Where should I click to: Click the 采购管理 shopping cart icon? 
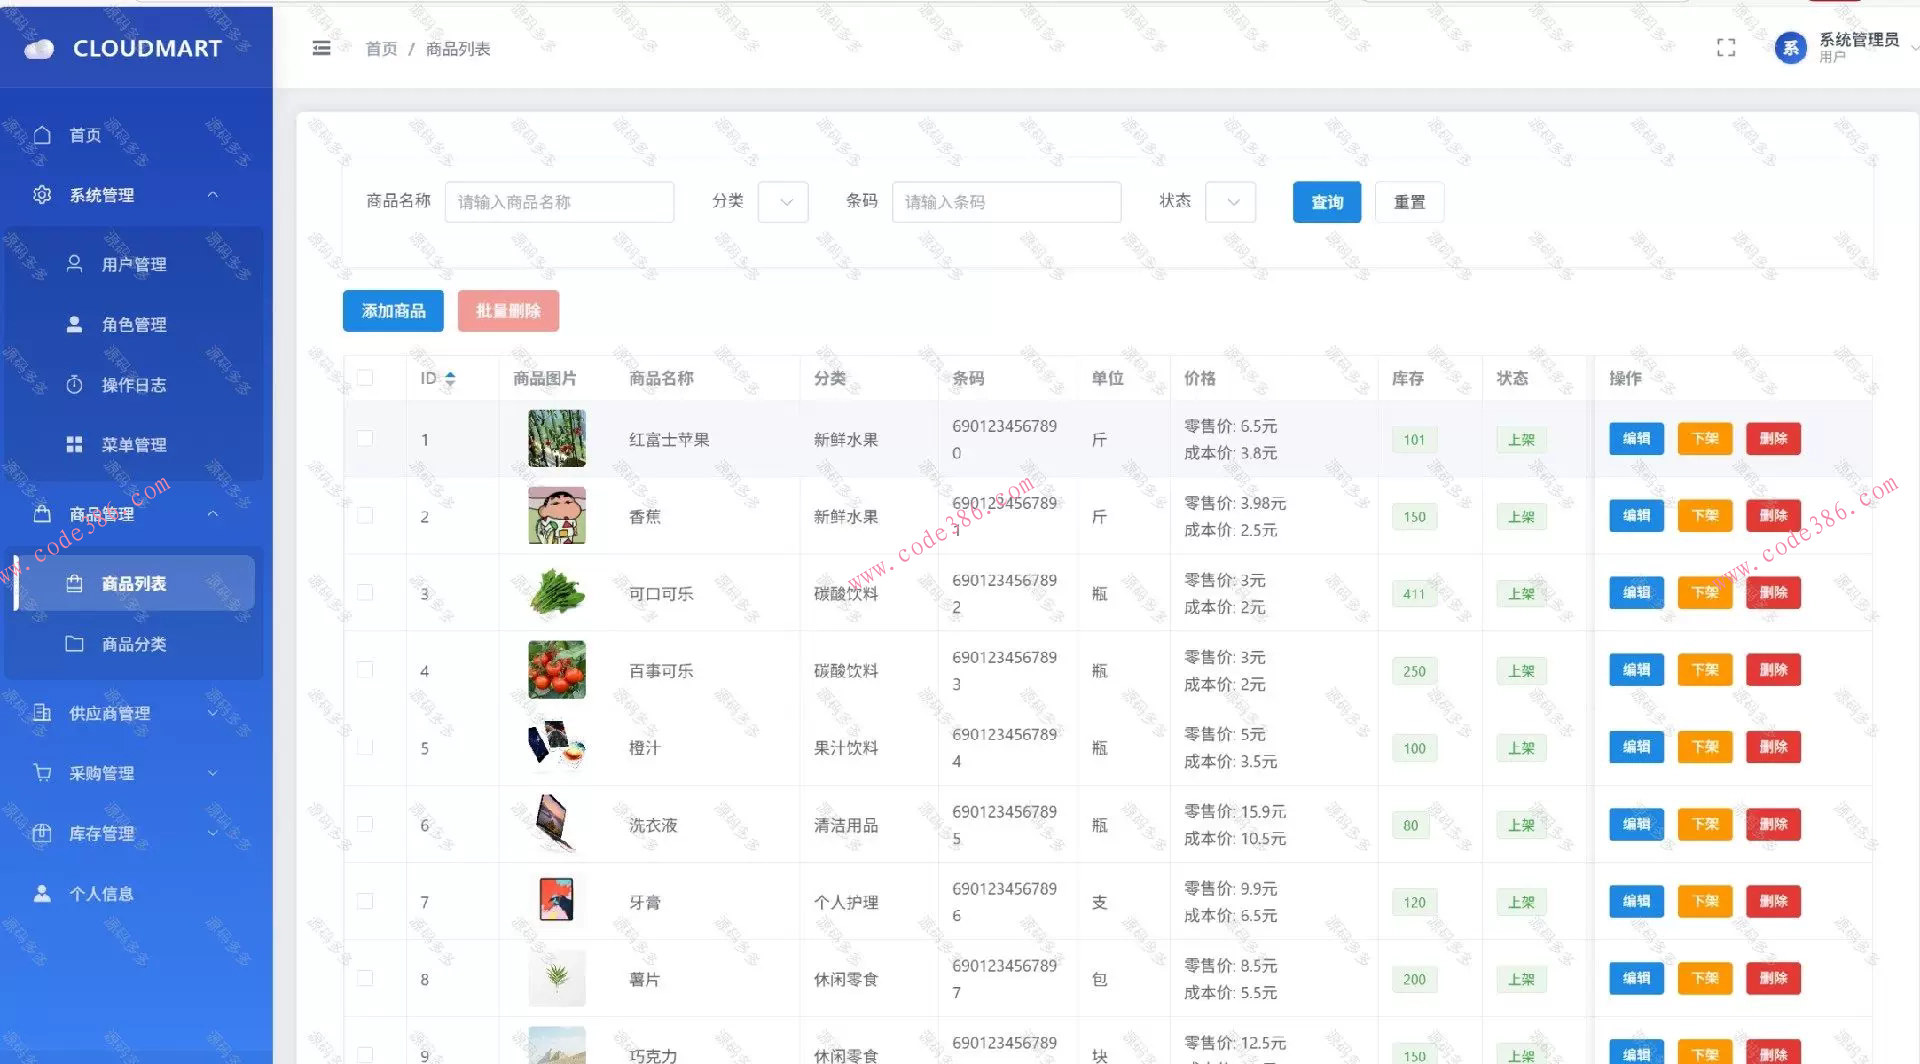(x=41, y=772)
